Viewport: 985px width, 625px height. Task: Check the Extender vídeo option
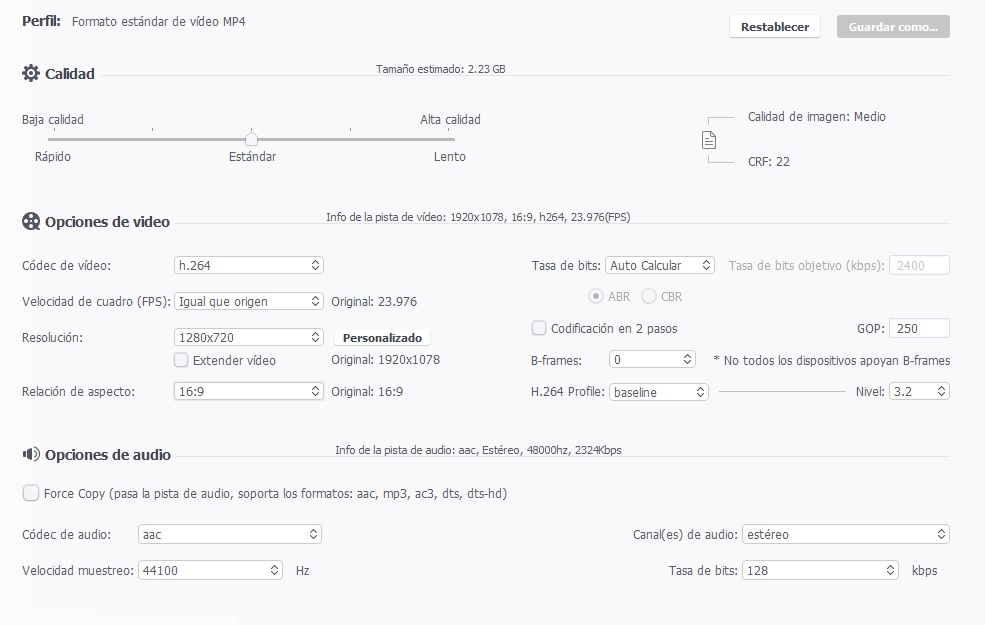click(x=181, y=360)
